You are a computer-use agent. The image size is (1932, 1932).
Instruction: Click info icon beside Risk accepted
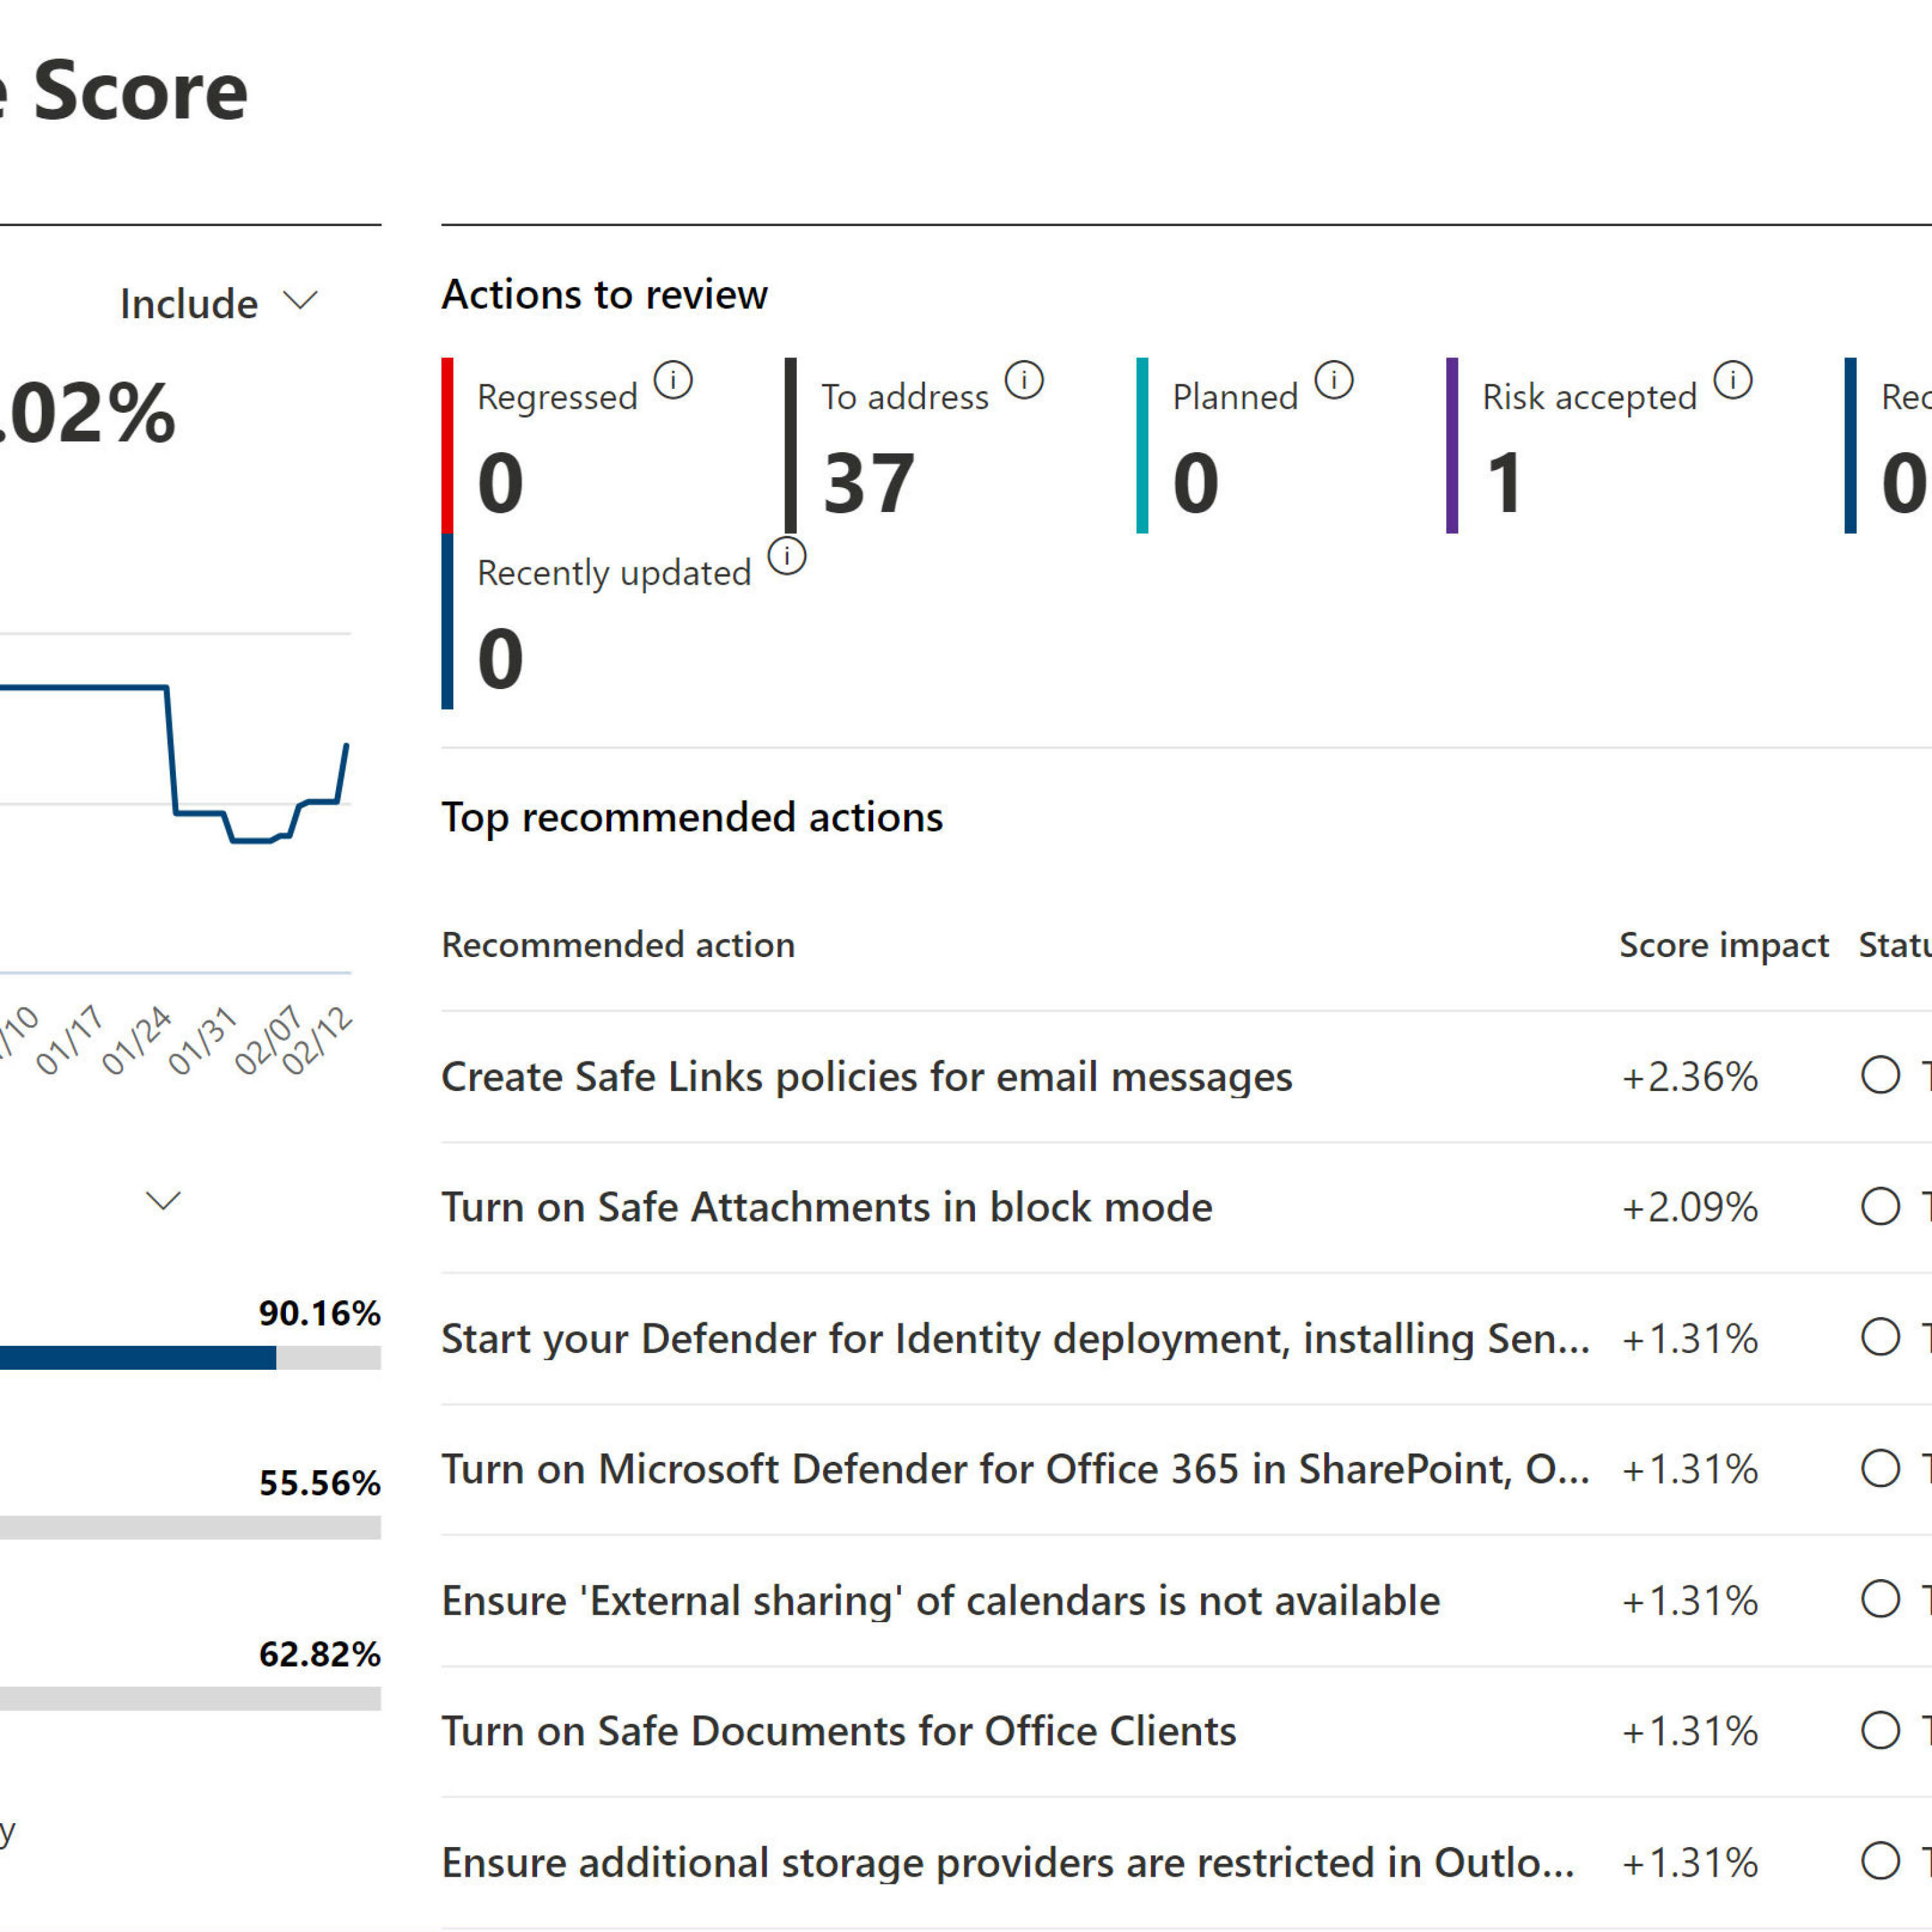pyautogui.click(x=1733, y=380)
